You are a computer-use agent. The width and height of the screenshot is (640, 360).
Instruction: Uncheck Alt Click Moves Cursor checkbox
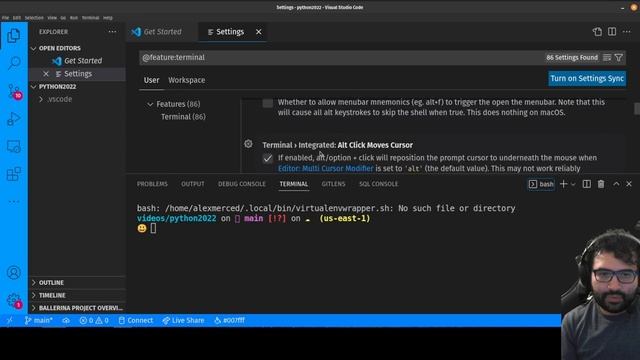(x=267, y=158)
